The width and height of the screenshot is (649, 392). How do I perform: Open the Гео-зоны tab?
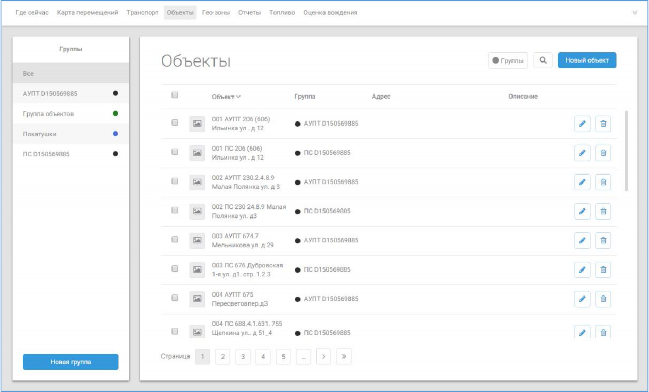coord(216,13)
